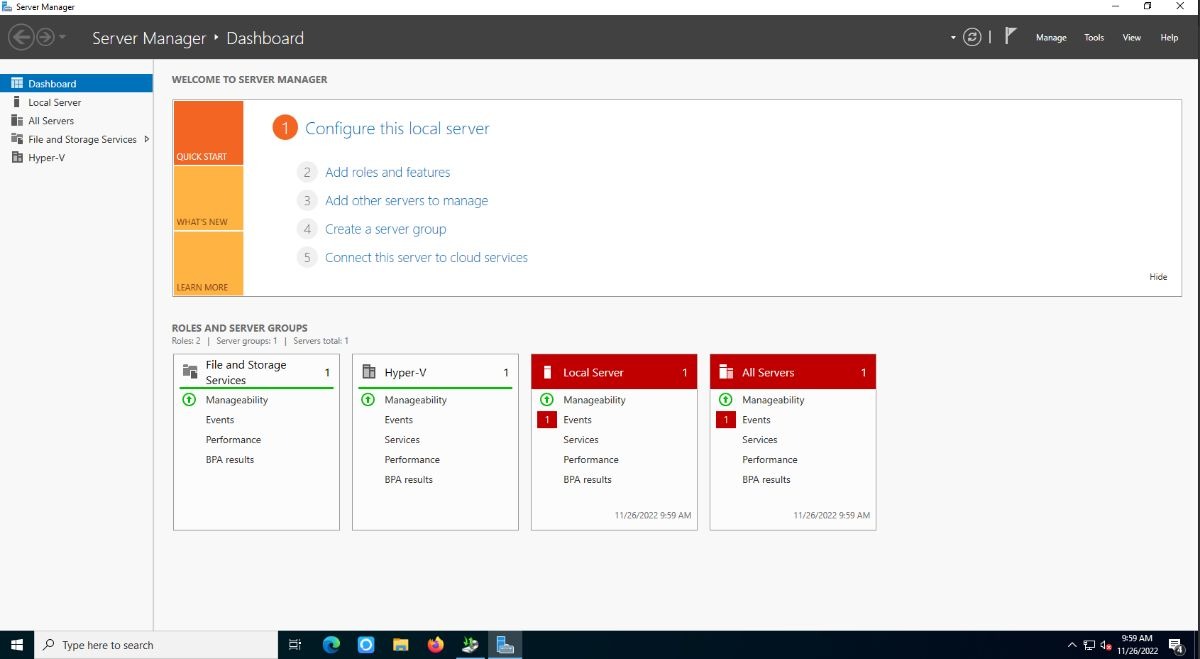Viewport: 1200px width, 659px height.
Task: Click the What's New tile
Action: coord(208,198)
